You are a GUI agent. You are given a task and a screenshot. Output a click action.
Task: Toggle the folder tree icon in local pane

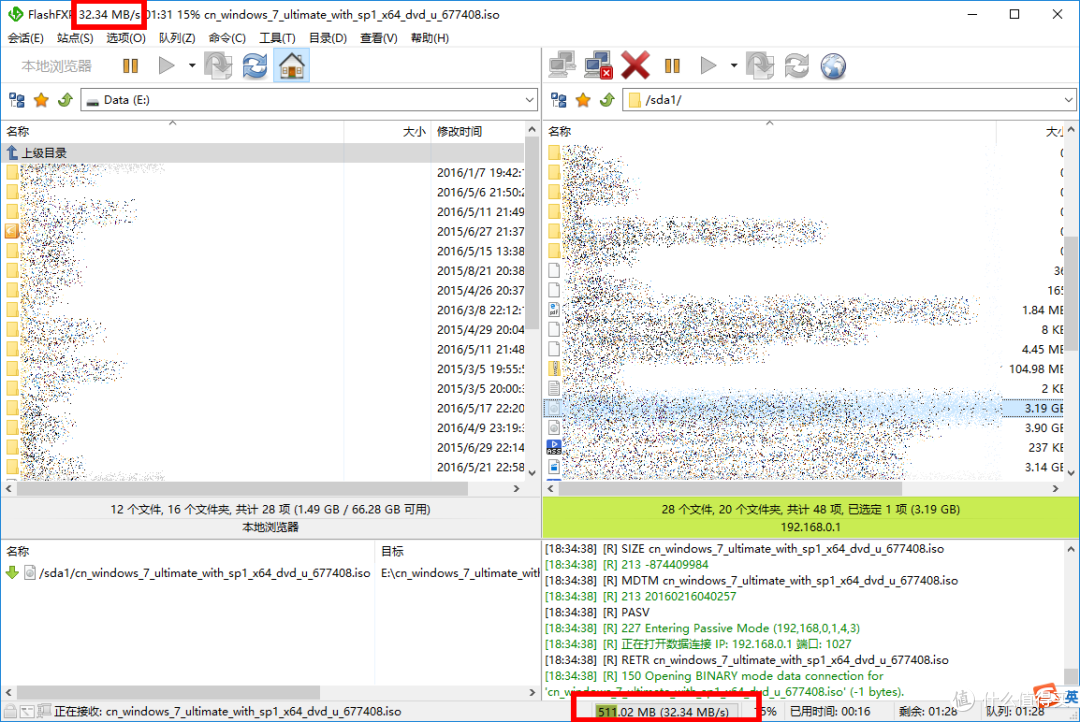(17, 101)
